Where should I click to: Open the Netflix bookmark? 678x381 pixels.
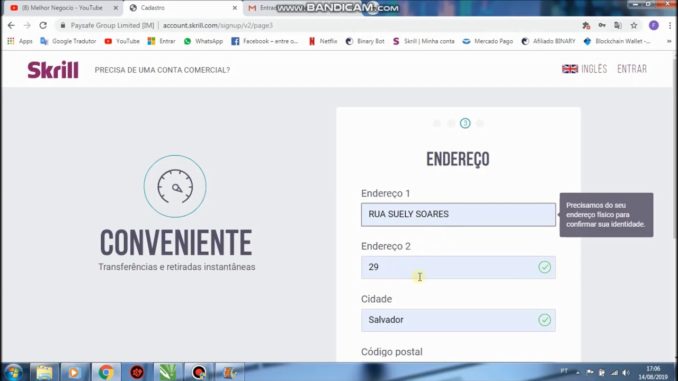(x=323, y=41)
